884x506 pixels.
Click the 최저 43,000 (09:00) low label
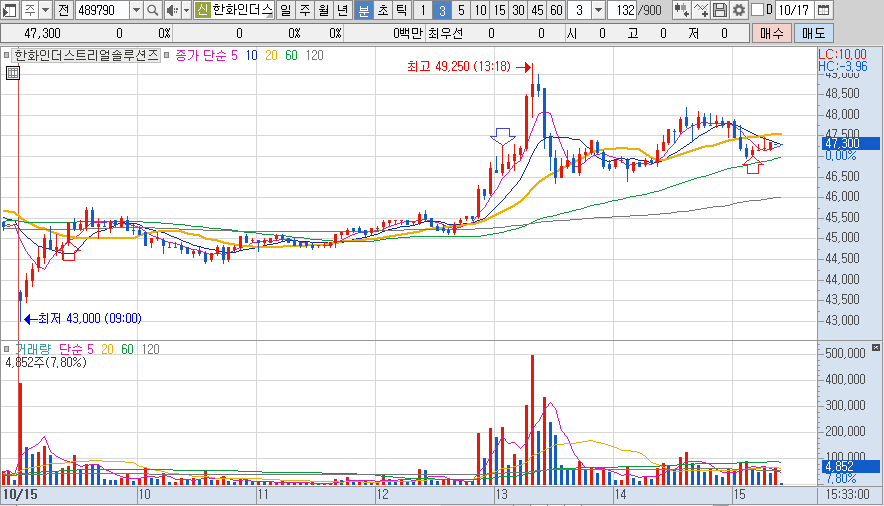coord(90,318)
